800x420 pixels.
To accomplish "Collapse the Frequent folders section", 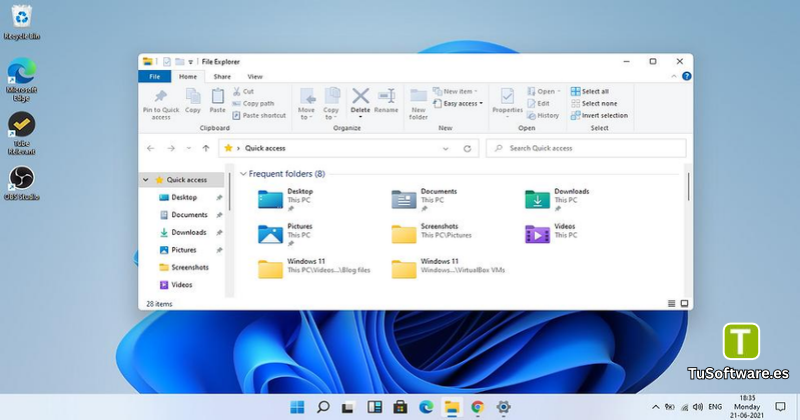I will tap(243, 174).
